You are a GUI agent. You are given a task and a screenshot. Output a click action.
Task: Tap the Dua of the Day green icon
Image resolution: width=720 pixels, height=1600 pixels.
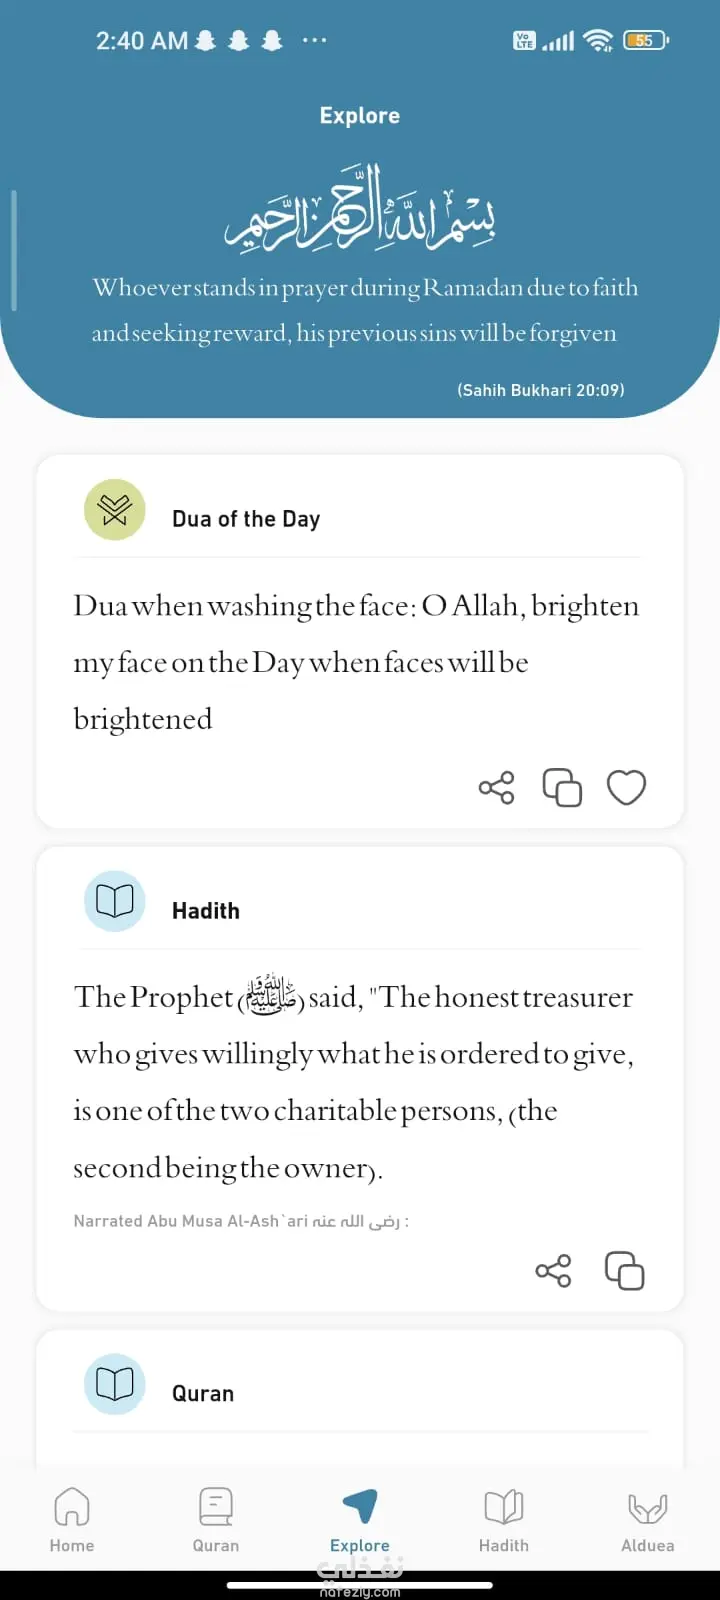115,510
